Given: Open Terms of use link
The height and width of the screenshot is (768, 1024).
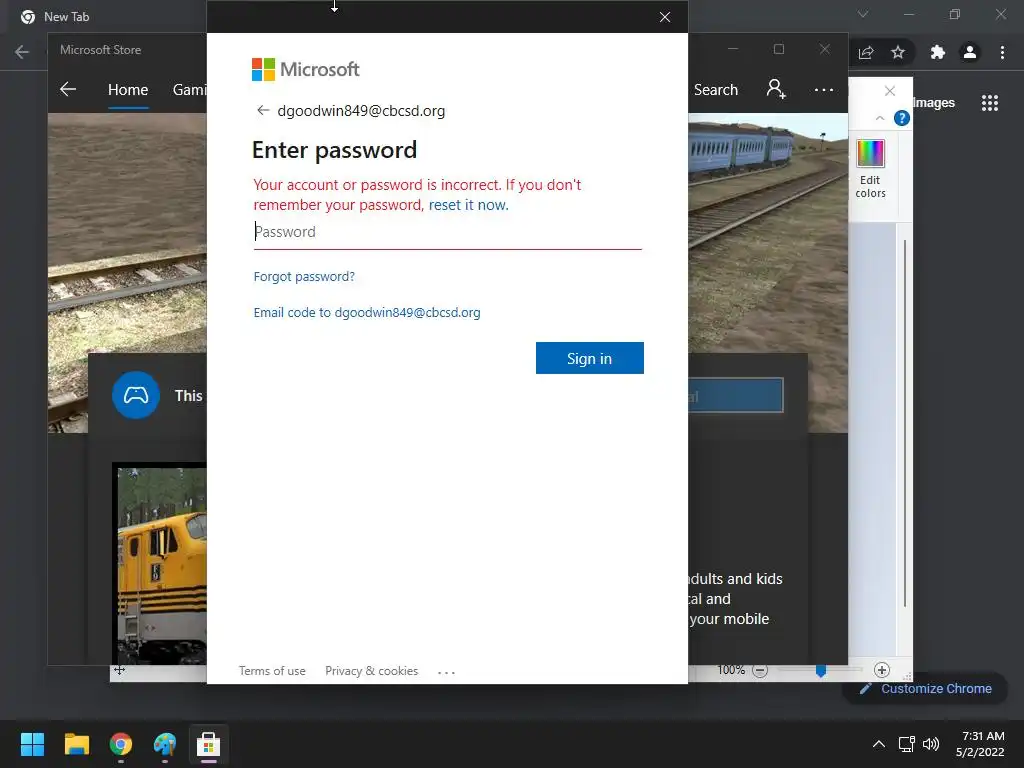Looking at the screenshot, I should (x=272, y=671).
